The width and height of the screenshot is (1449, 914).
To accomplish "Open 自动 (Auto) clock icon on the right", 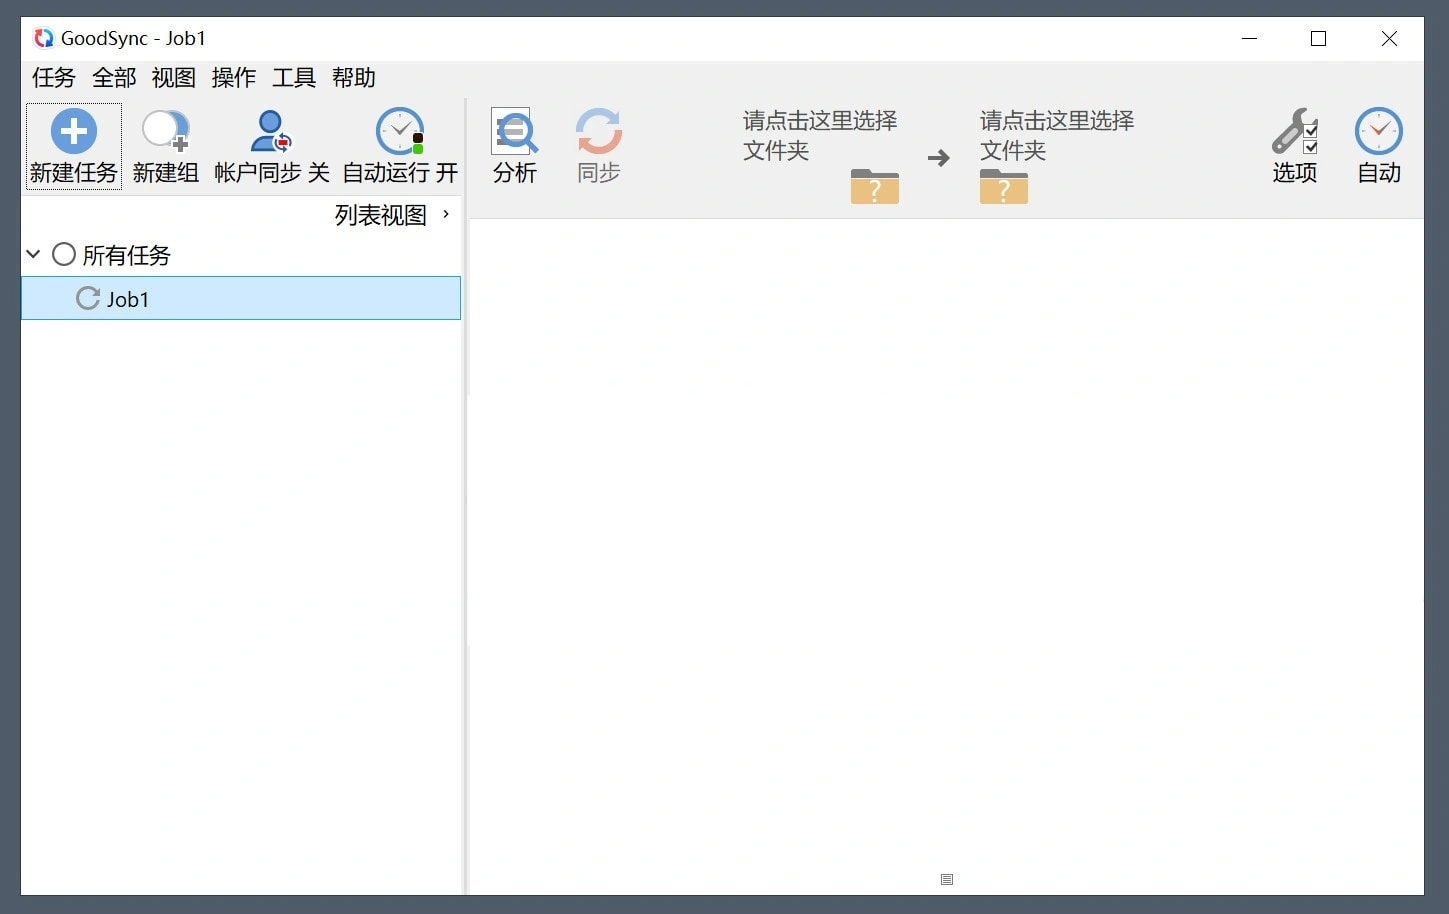I will tap(1379, 131).
